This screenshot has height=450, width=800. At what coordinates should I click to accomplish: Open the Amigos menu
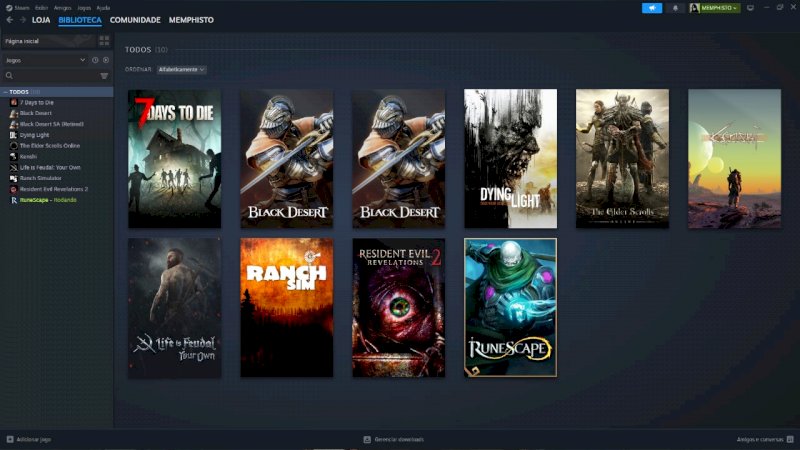pos(62,8)
